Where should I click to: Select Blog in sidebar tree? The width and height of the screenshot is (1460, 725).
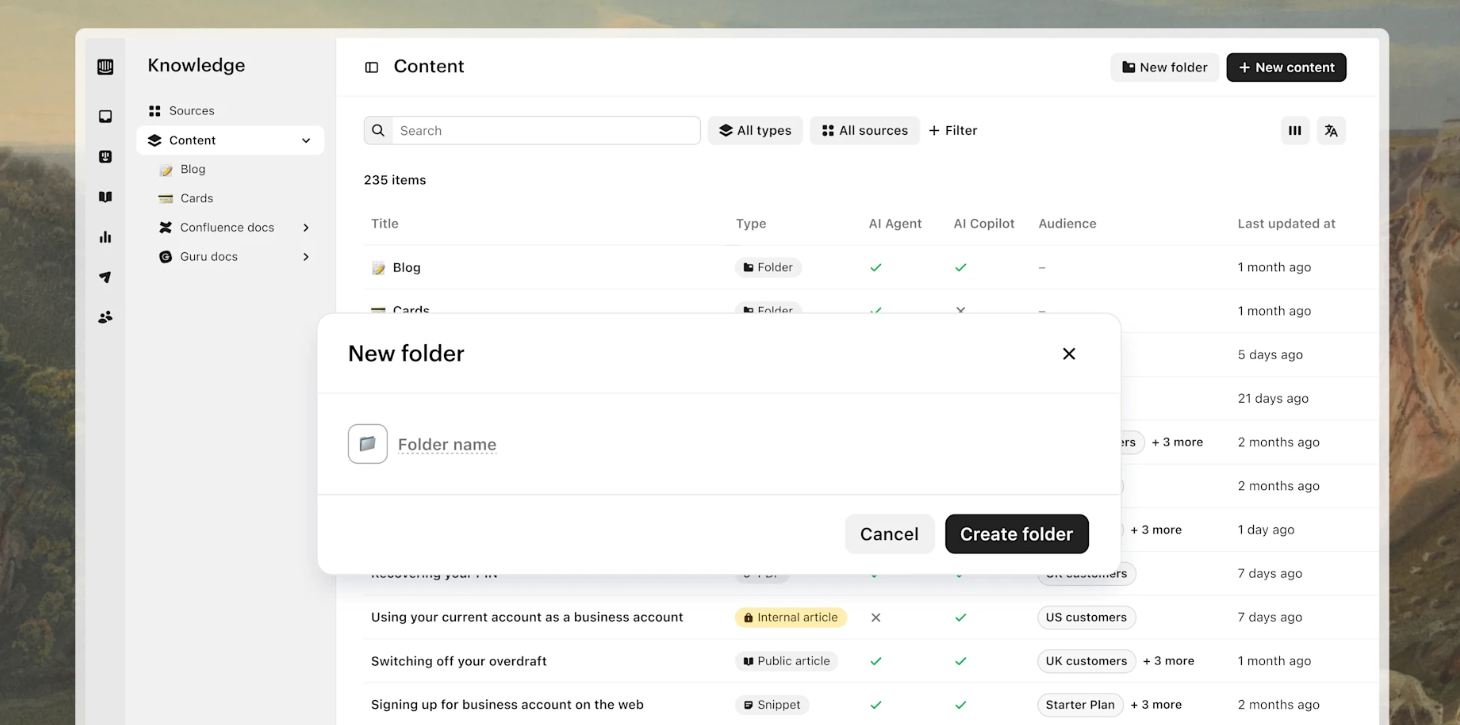coord(192,170)
